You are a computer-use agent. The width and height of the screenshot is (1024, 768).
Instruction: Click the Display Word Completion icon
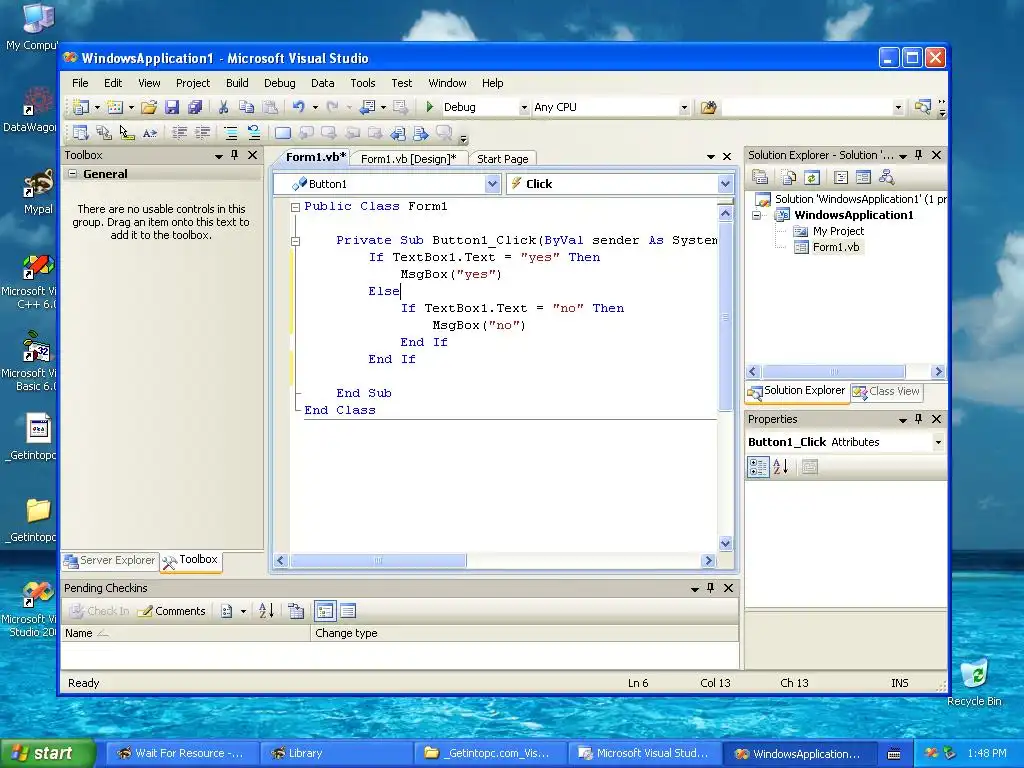[x=150, y=133]
